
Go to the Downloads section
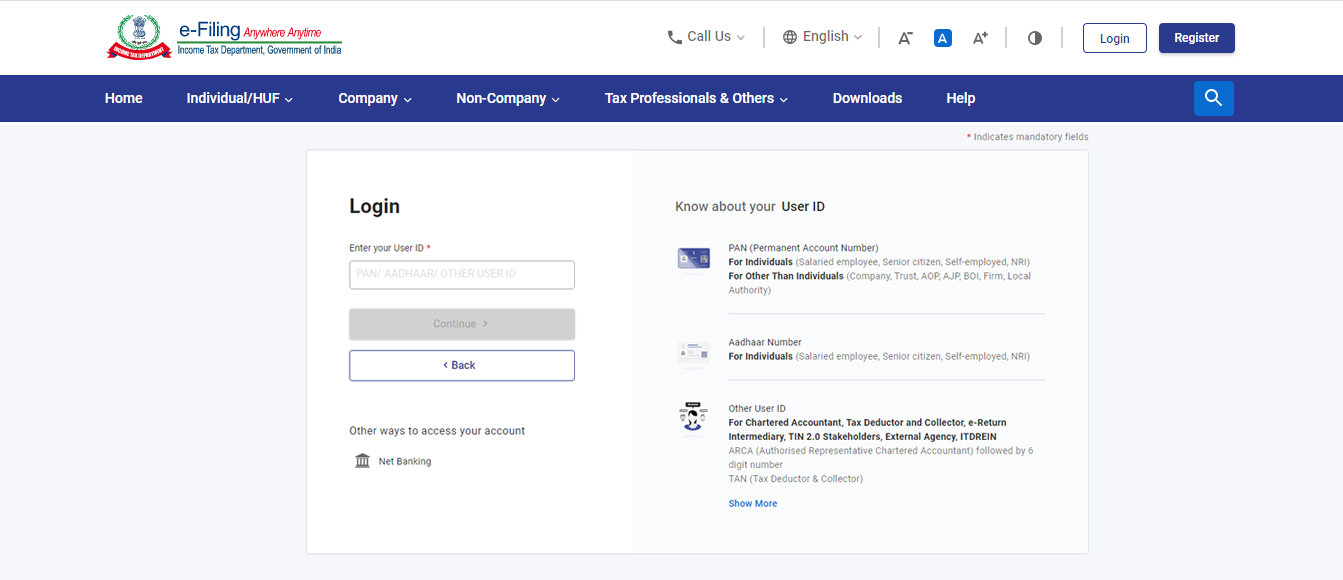pos(867,98)
